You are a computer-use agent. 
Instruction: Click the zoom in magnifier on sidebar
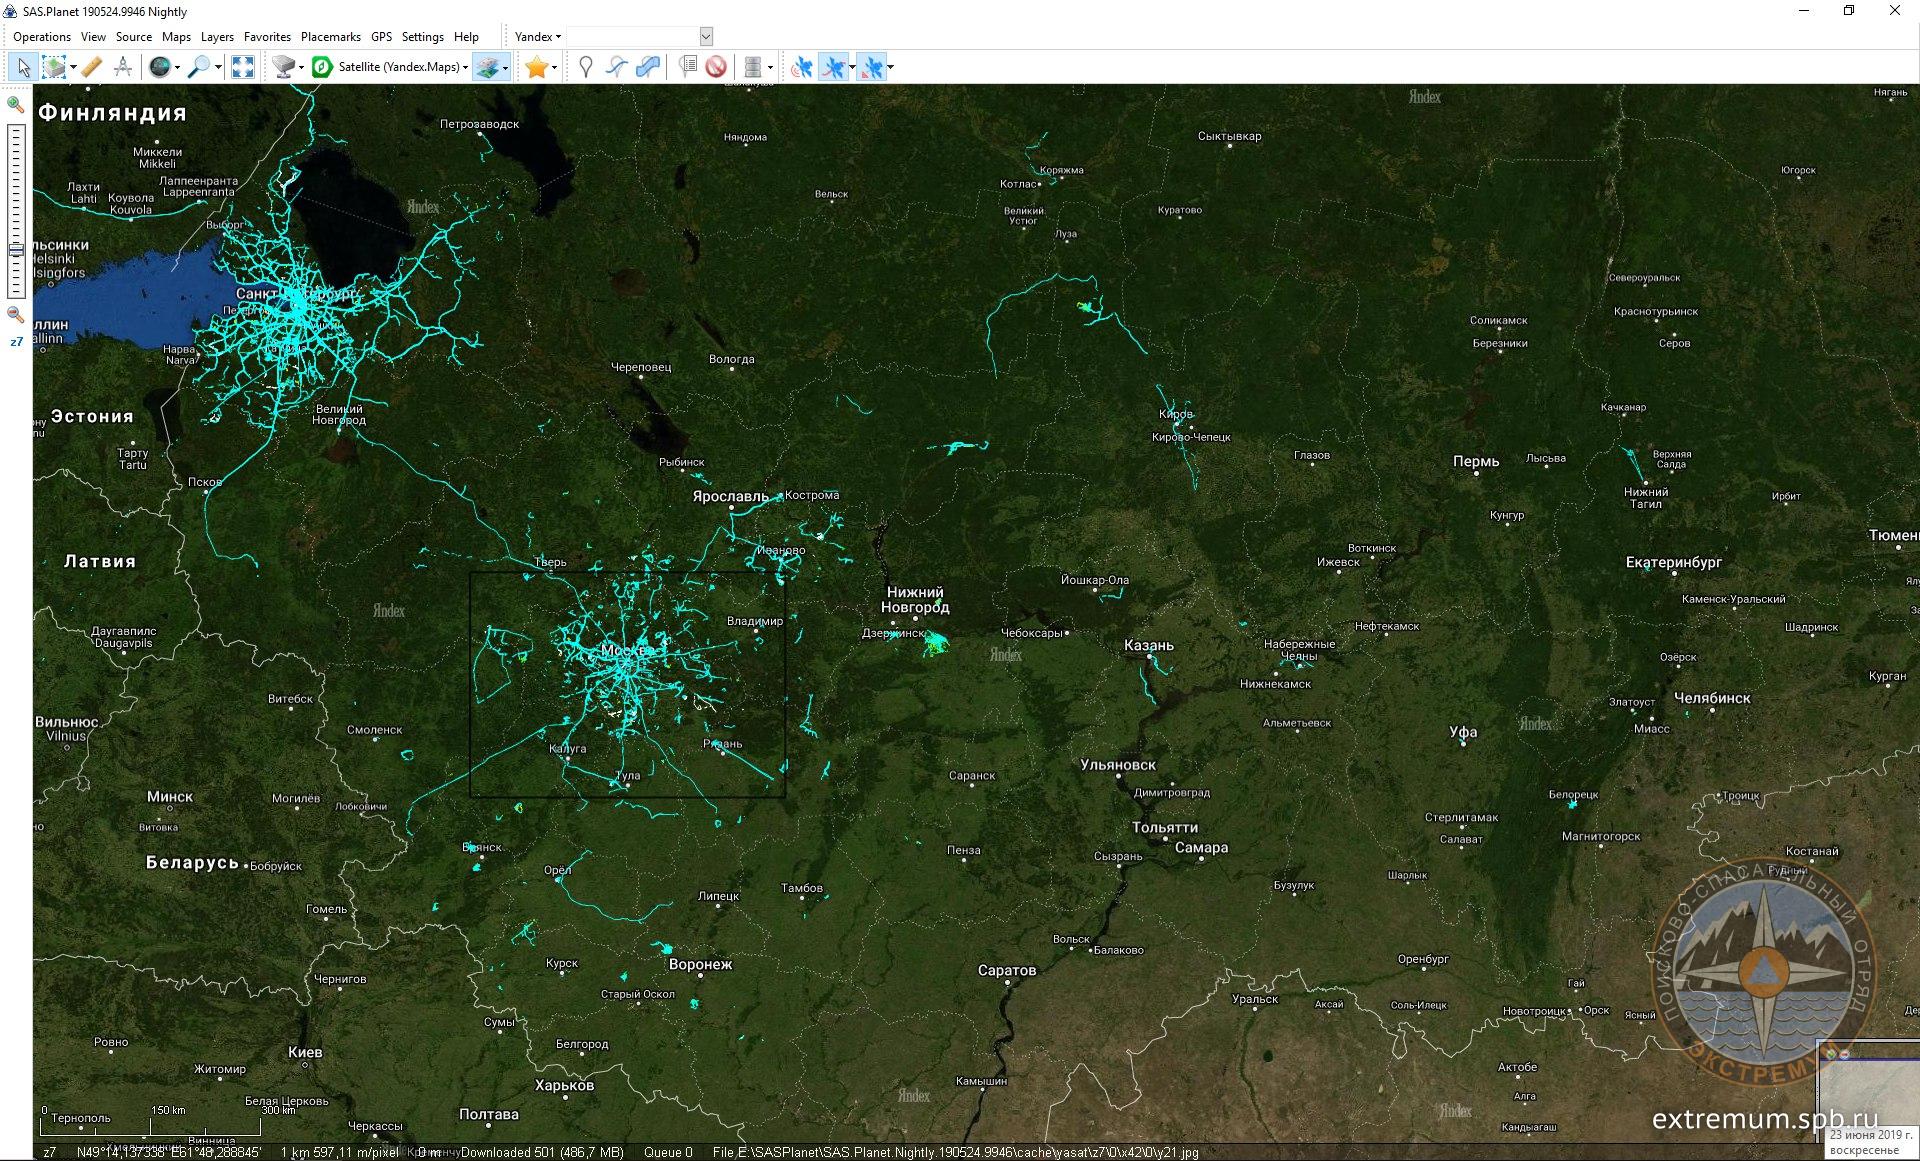[16, 104]
